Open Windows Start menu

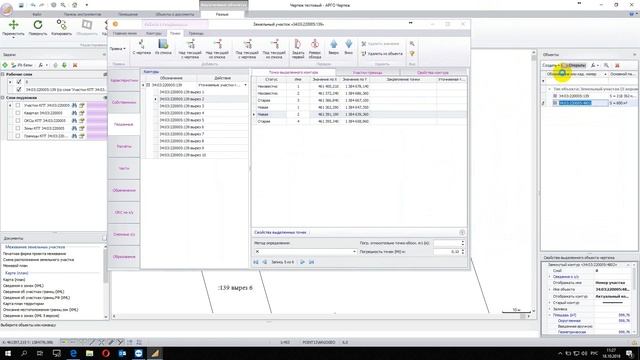(x=7, y=353)
